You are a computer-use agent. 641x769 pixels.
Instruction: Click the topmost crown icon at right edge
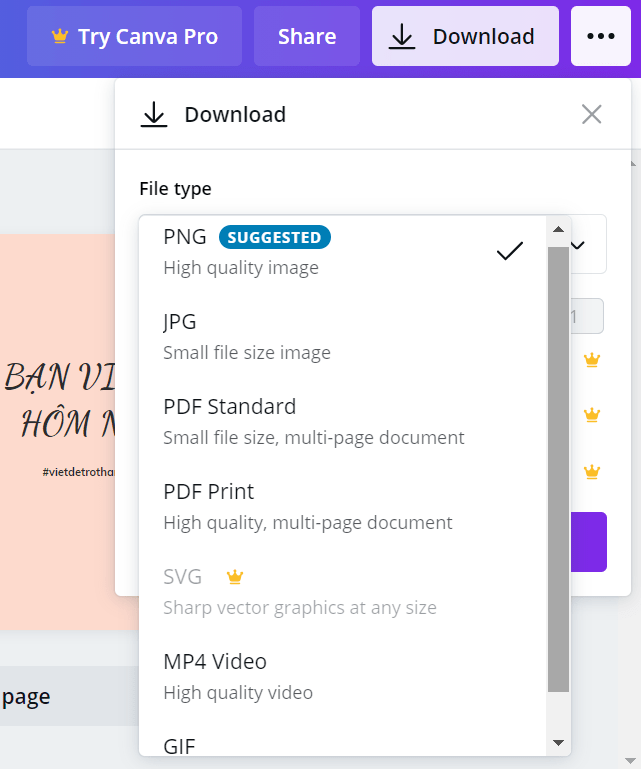tap(591, 360)
